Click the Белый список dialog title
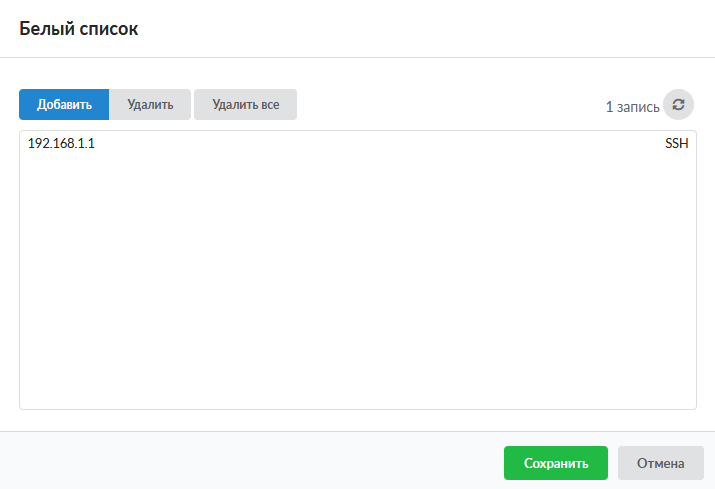 (79, 29)
